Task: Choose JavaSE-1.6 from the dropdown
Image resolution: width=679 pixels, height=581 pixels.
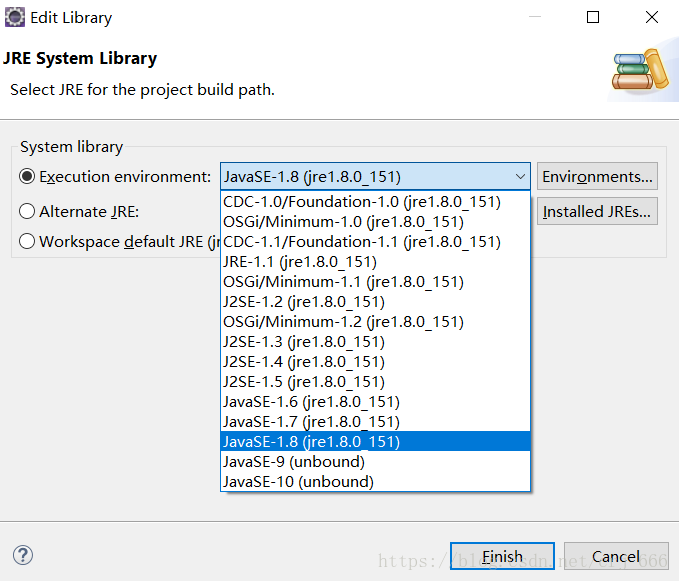Action: click(x=375, y=402)
